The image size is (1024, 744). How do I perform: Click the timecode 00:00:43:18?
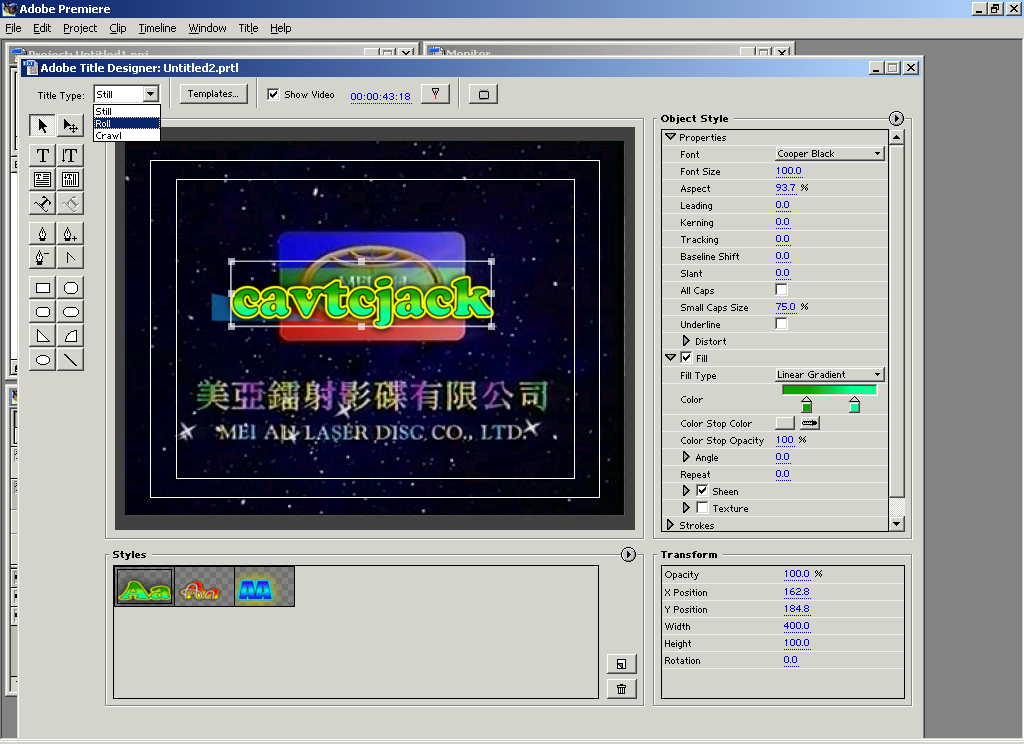380,96
